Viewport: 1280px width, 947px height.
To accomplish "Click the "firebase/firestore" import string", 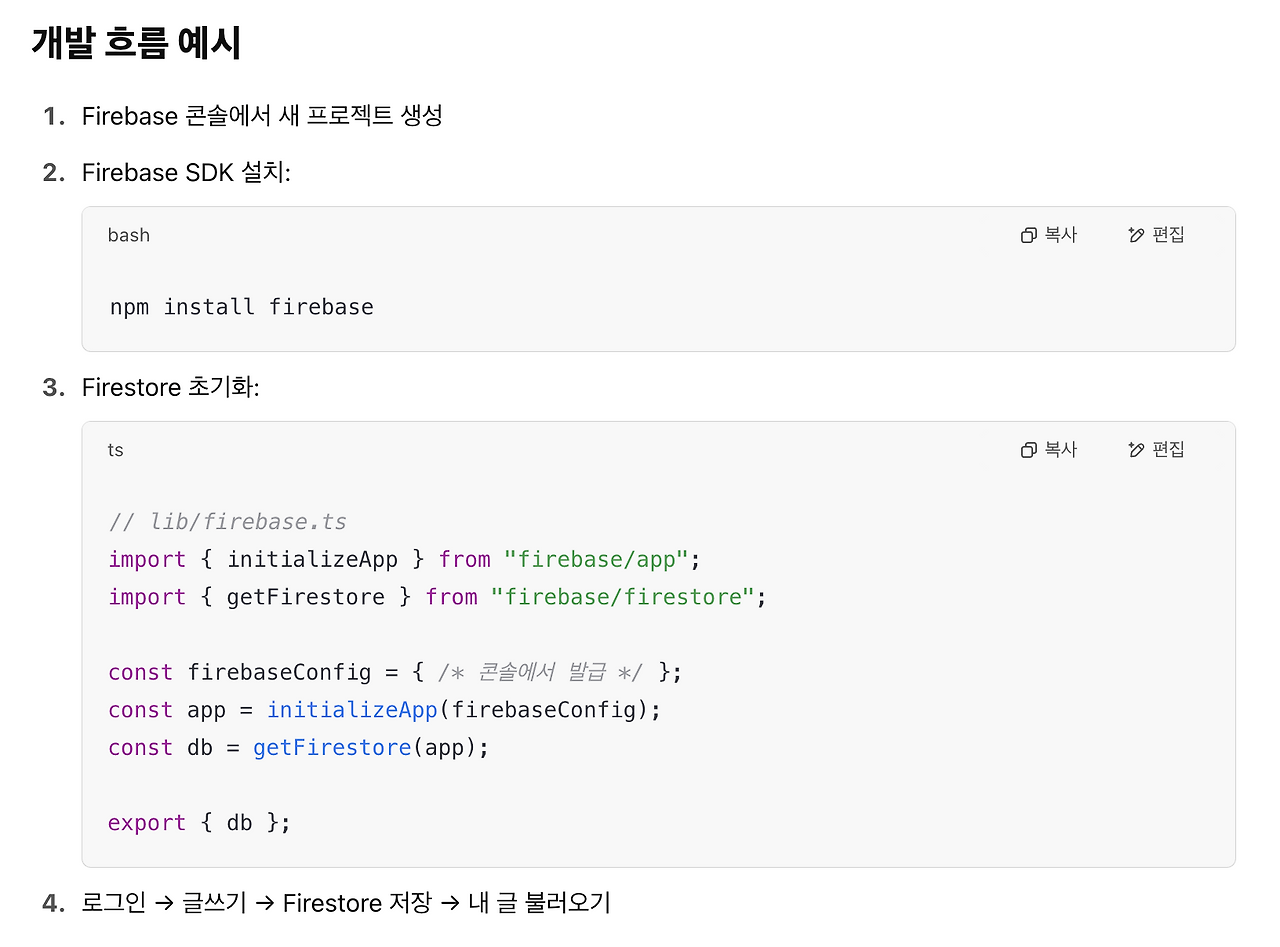I will [x=622, y=597].
